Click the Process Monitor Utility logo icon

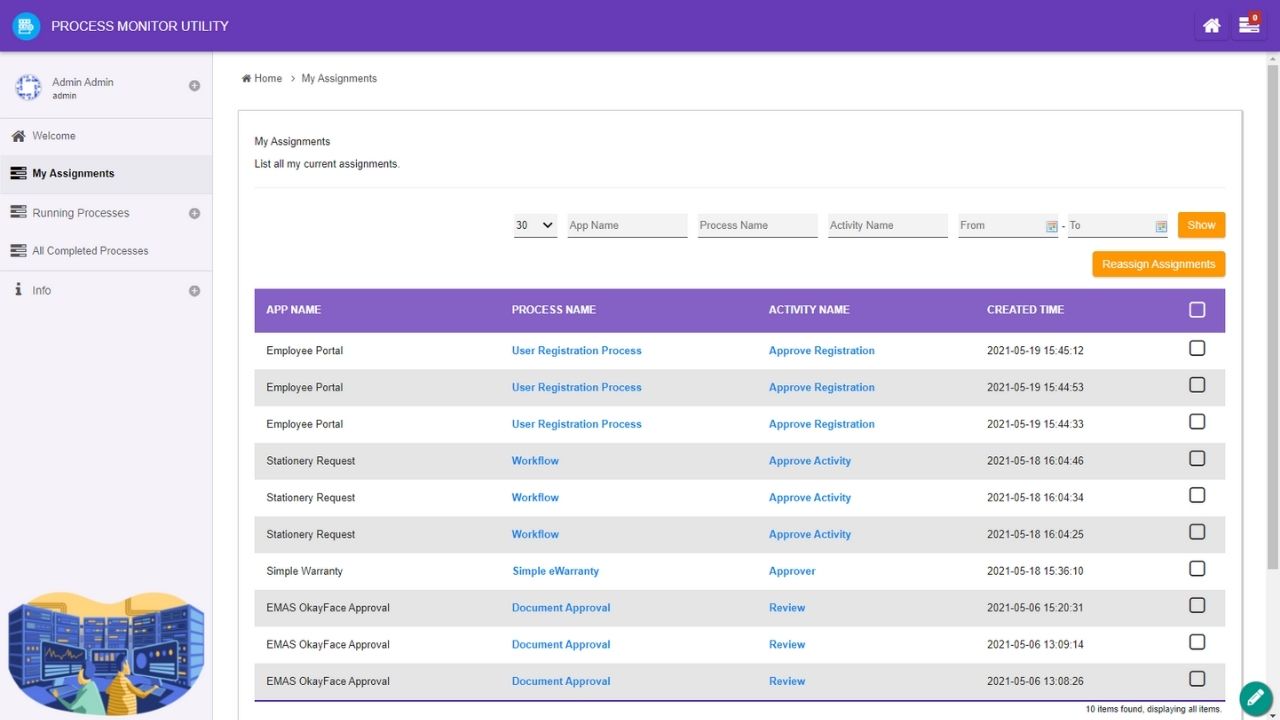[x=26, y=26]
